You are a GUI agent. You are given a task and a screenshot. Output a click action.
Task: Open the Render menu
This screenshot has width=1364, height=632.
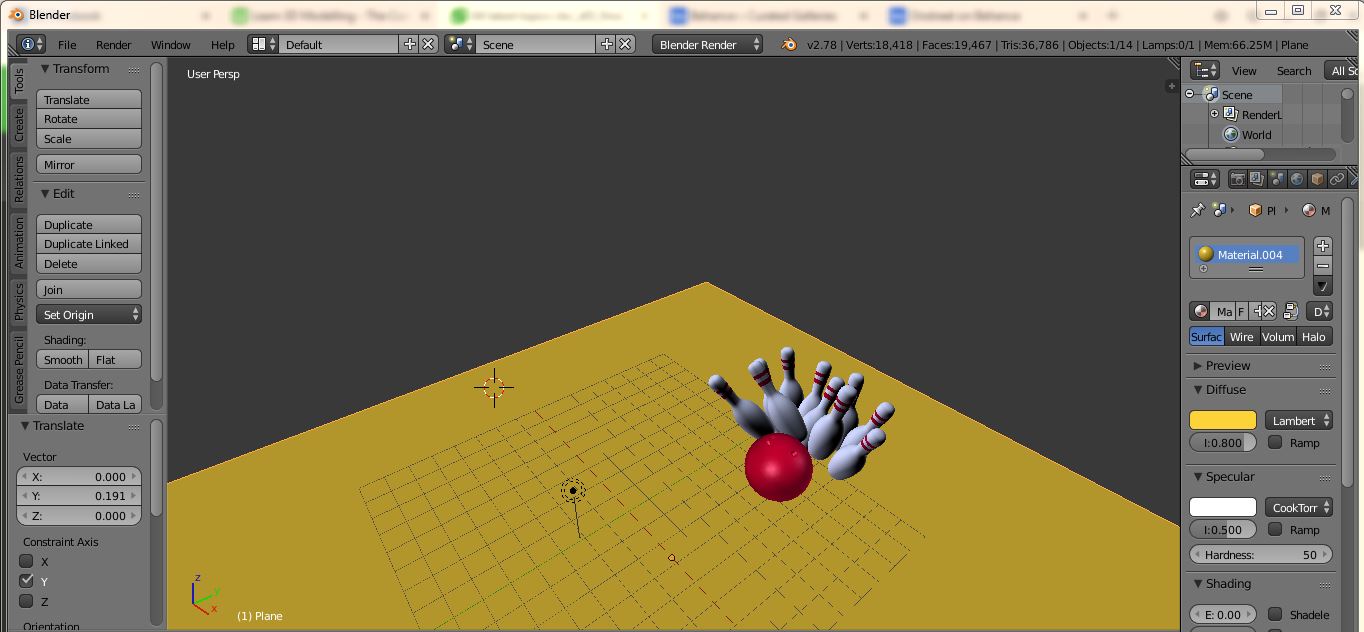click(113, 45)
